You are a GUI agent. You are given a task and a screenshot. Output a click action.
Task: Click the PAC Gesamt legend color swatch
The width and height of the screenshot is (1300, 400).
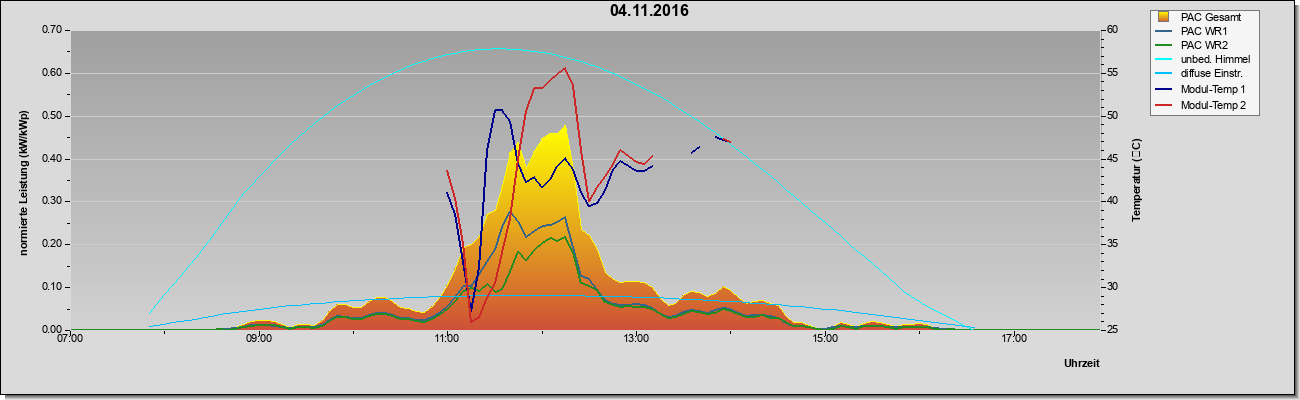click(x=1165, y=17)
